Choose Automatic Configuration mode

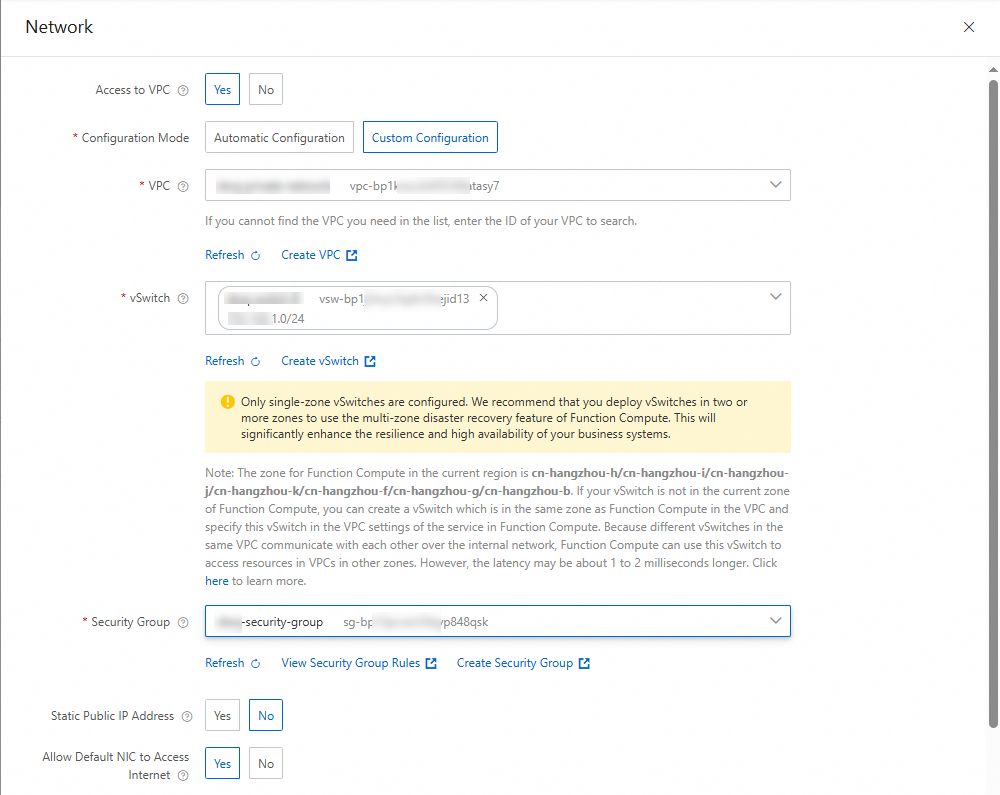[279, 137]
